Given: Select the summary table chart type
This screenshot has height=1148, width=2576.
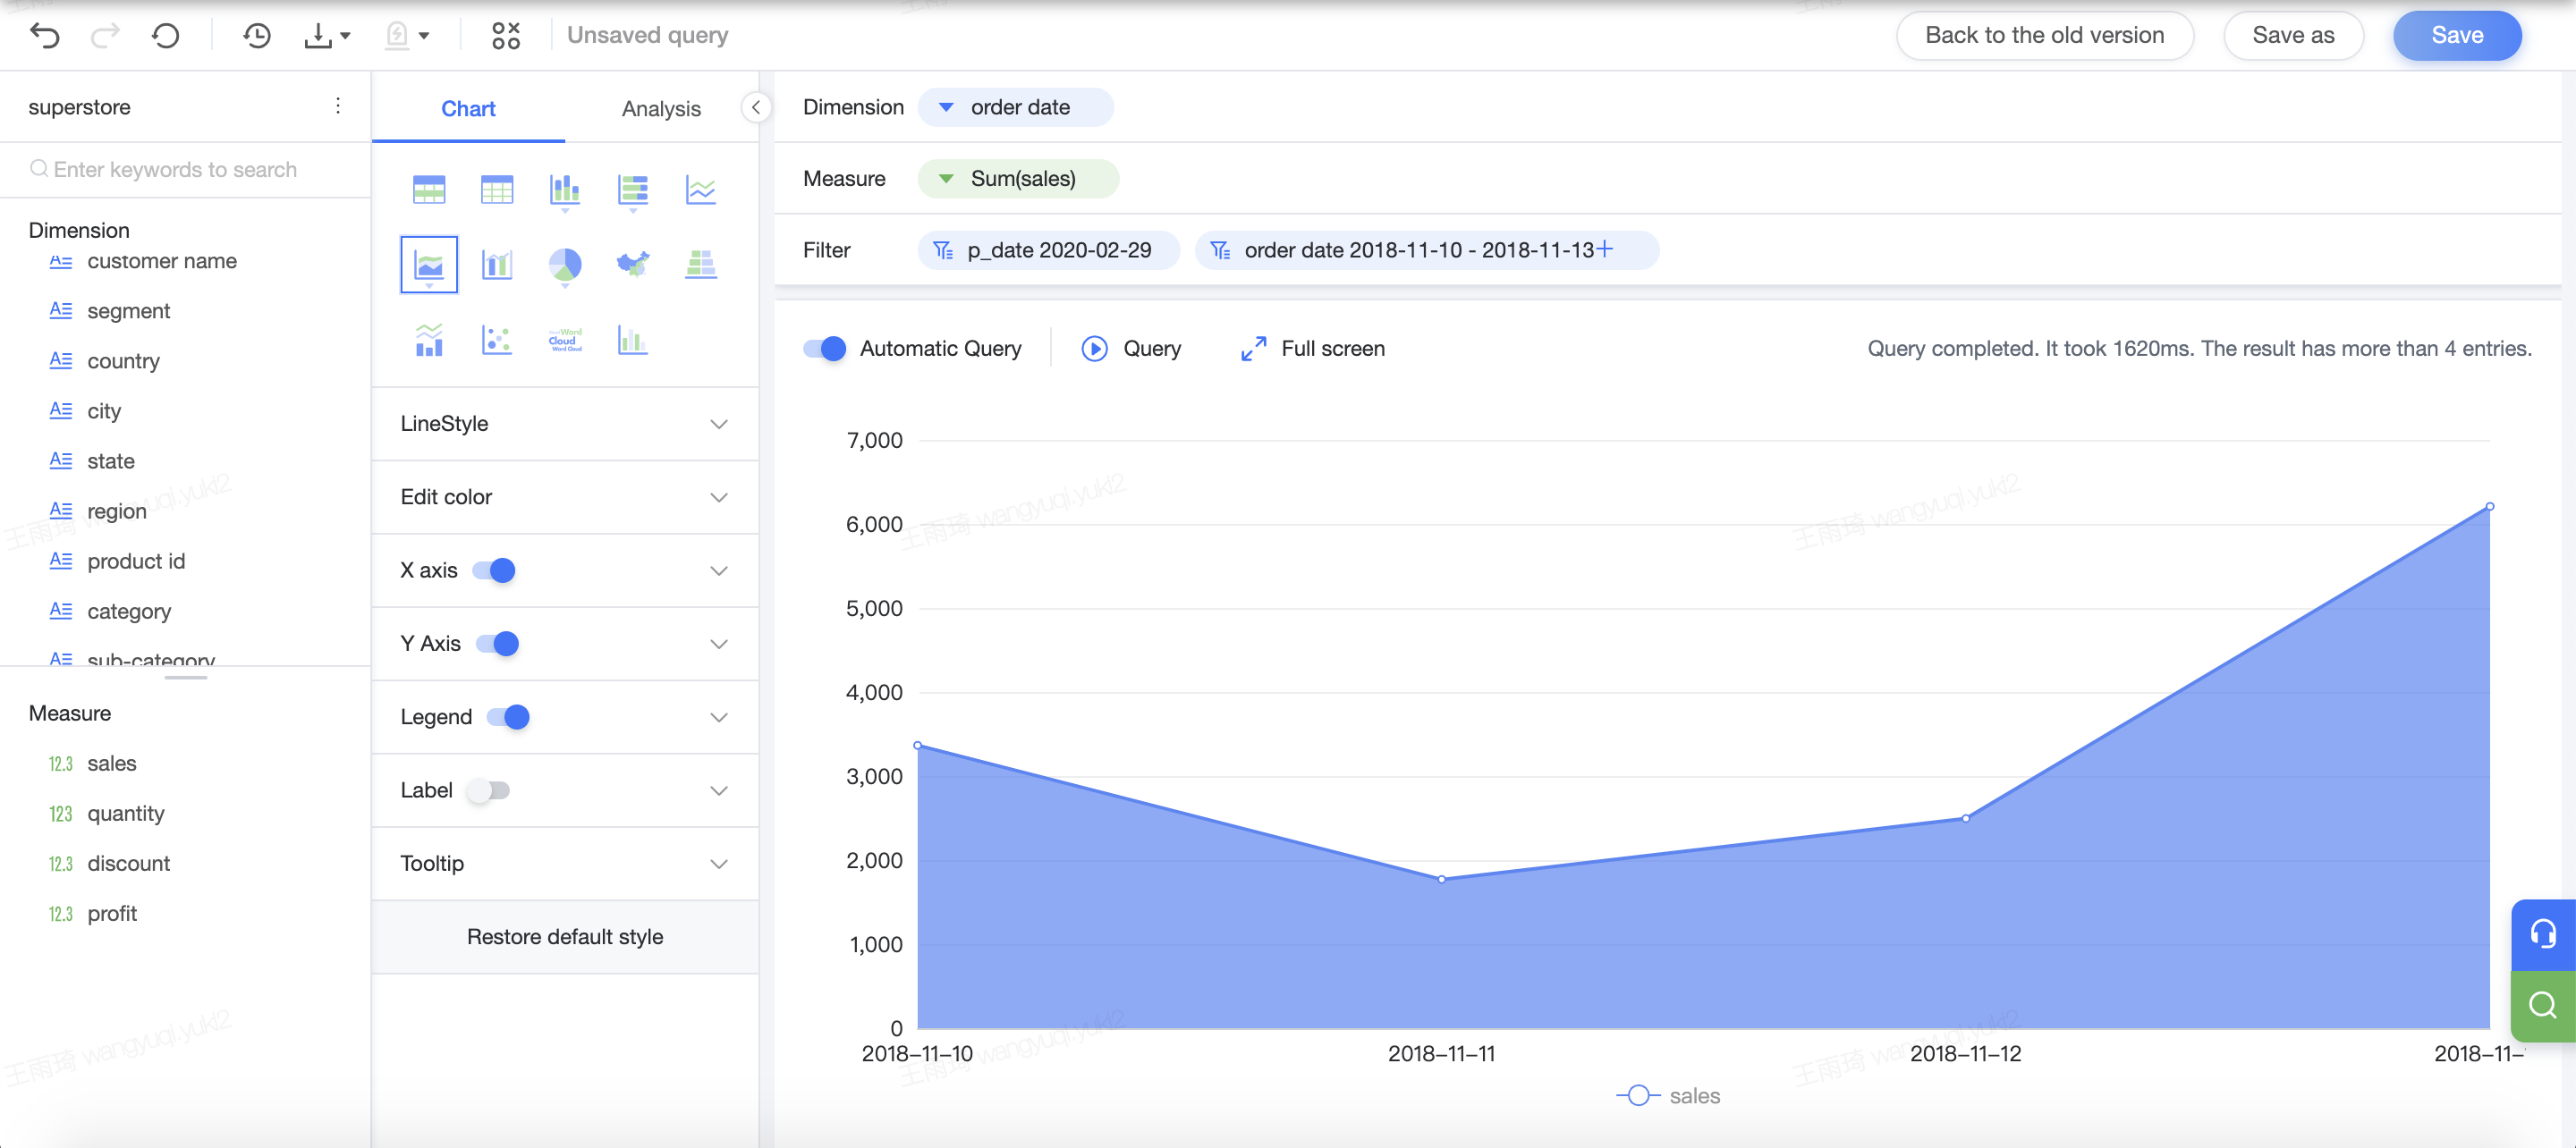Looking at the screenshot, I should [x=429, y=189].
